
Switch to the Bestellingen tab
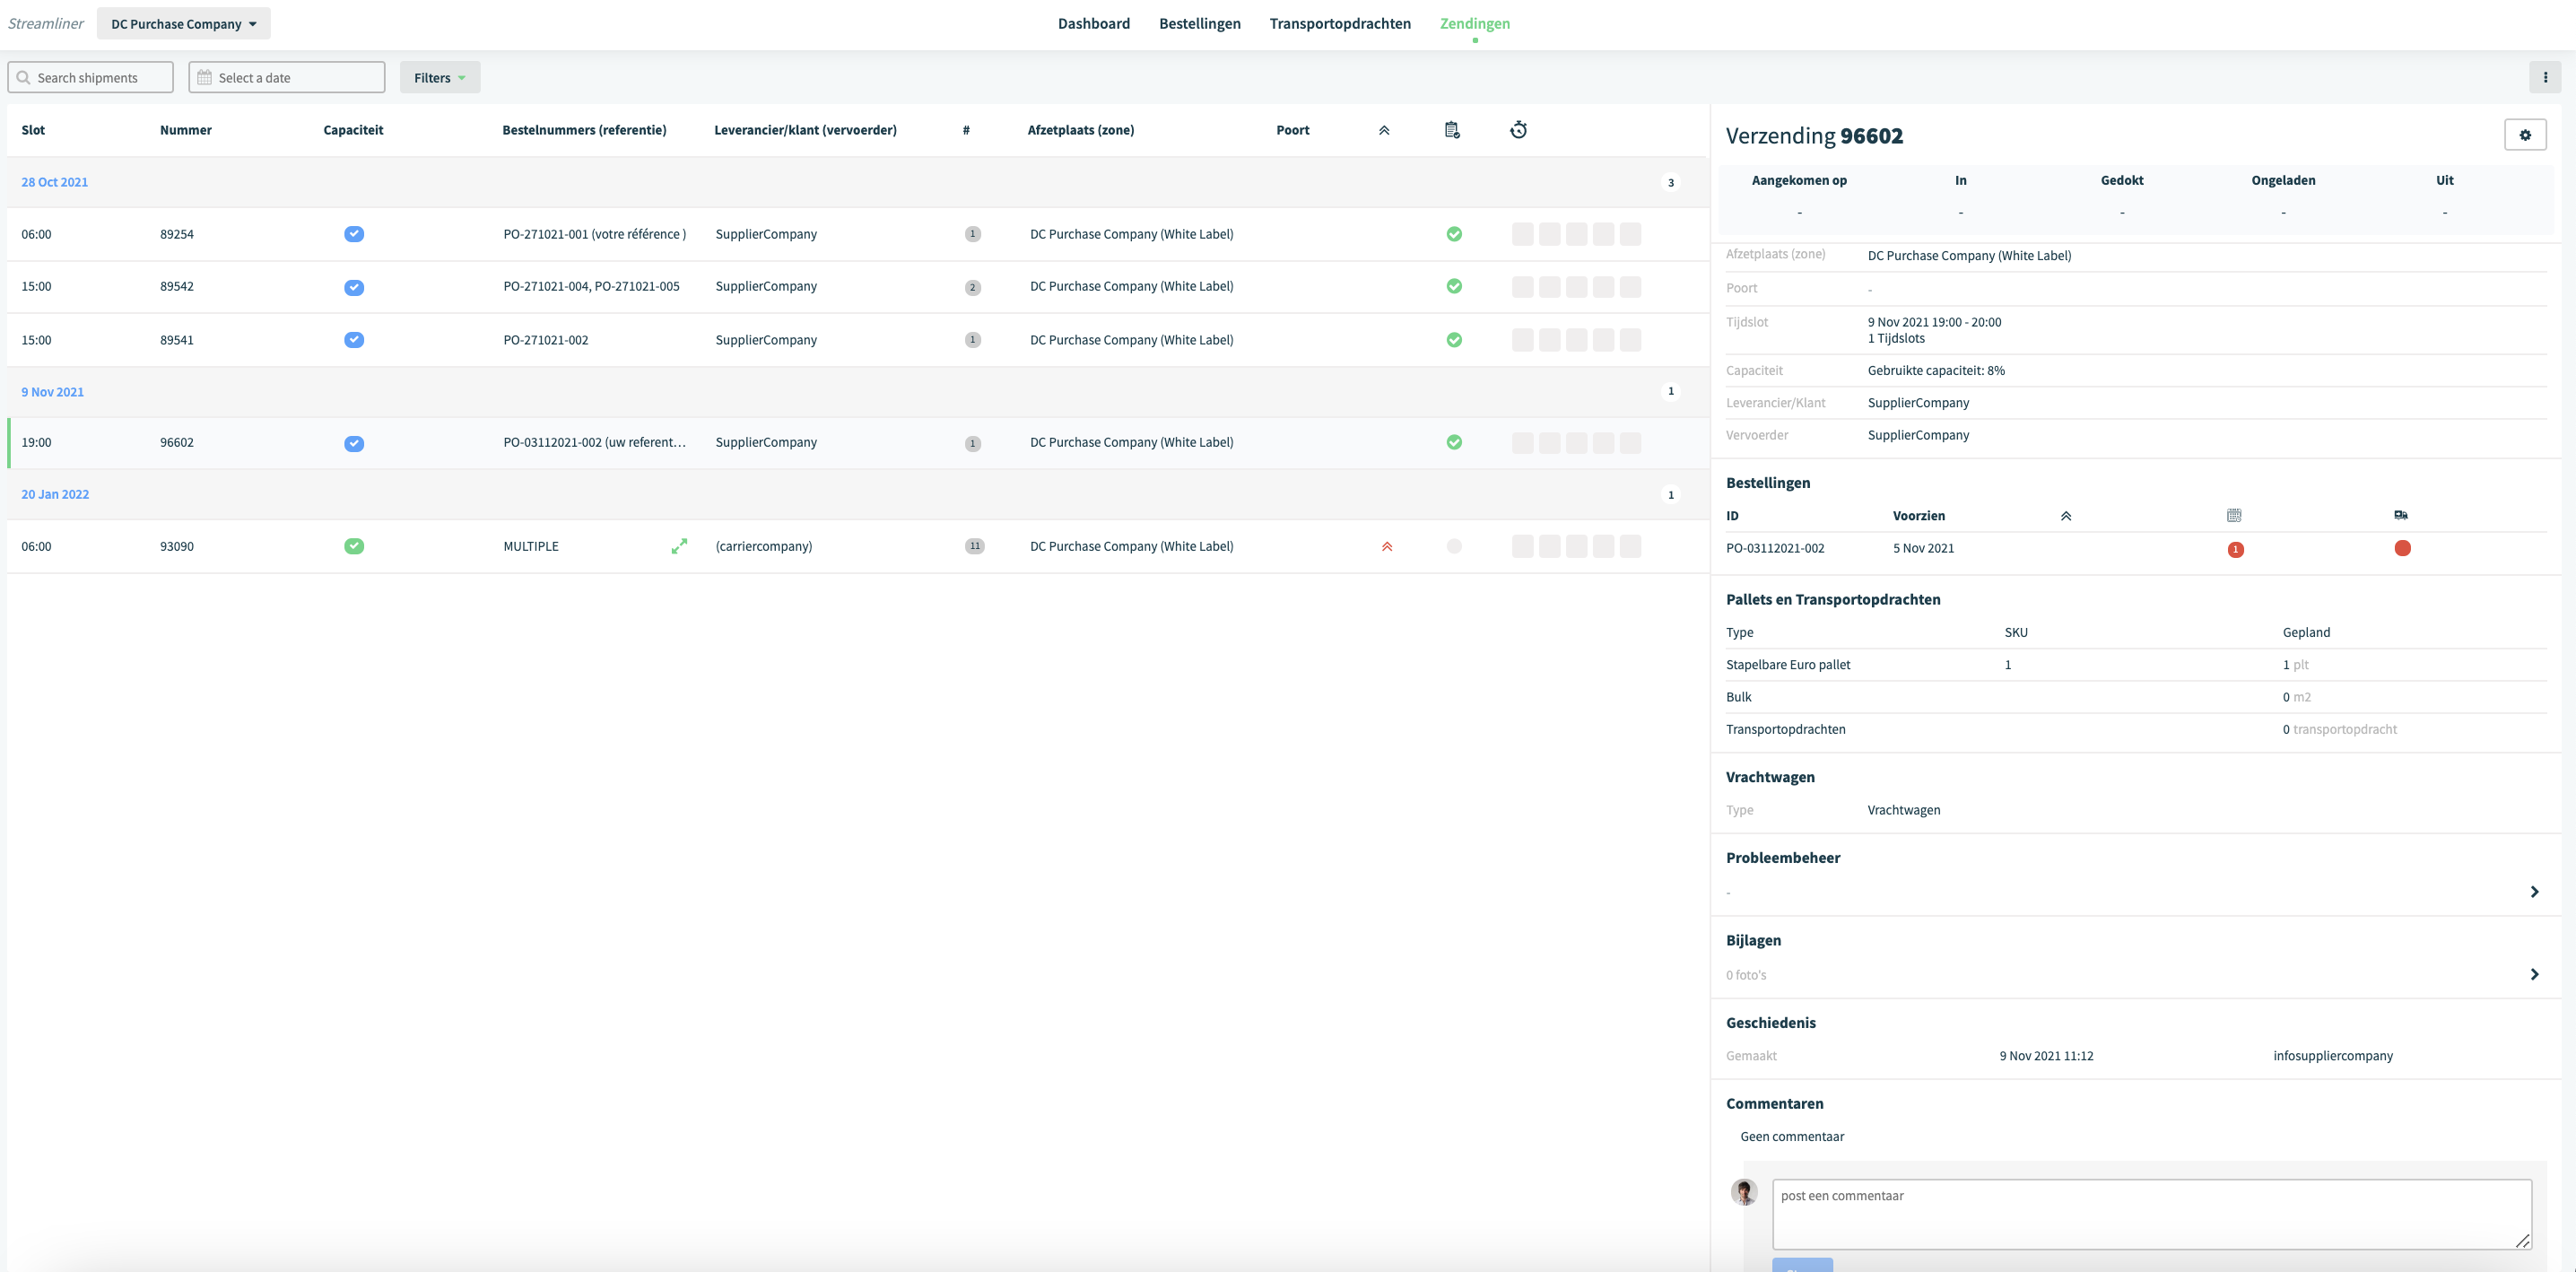[1199, 23]
